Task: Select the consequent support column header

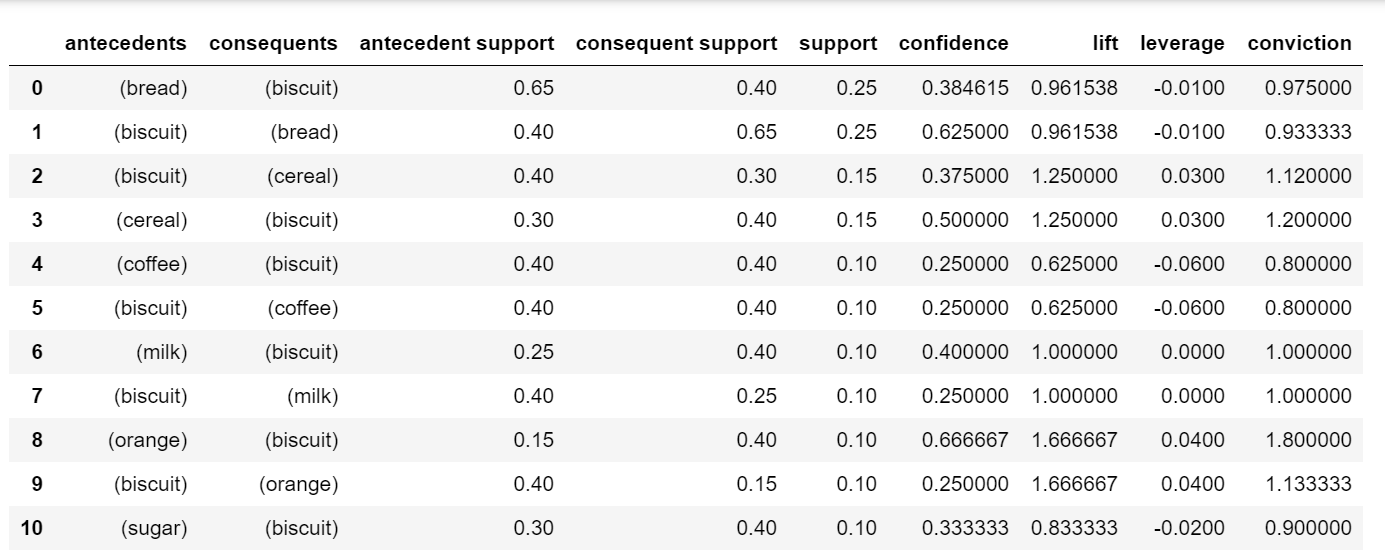Action: 676,44
